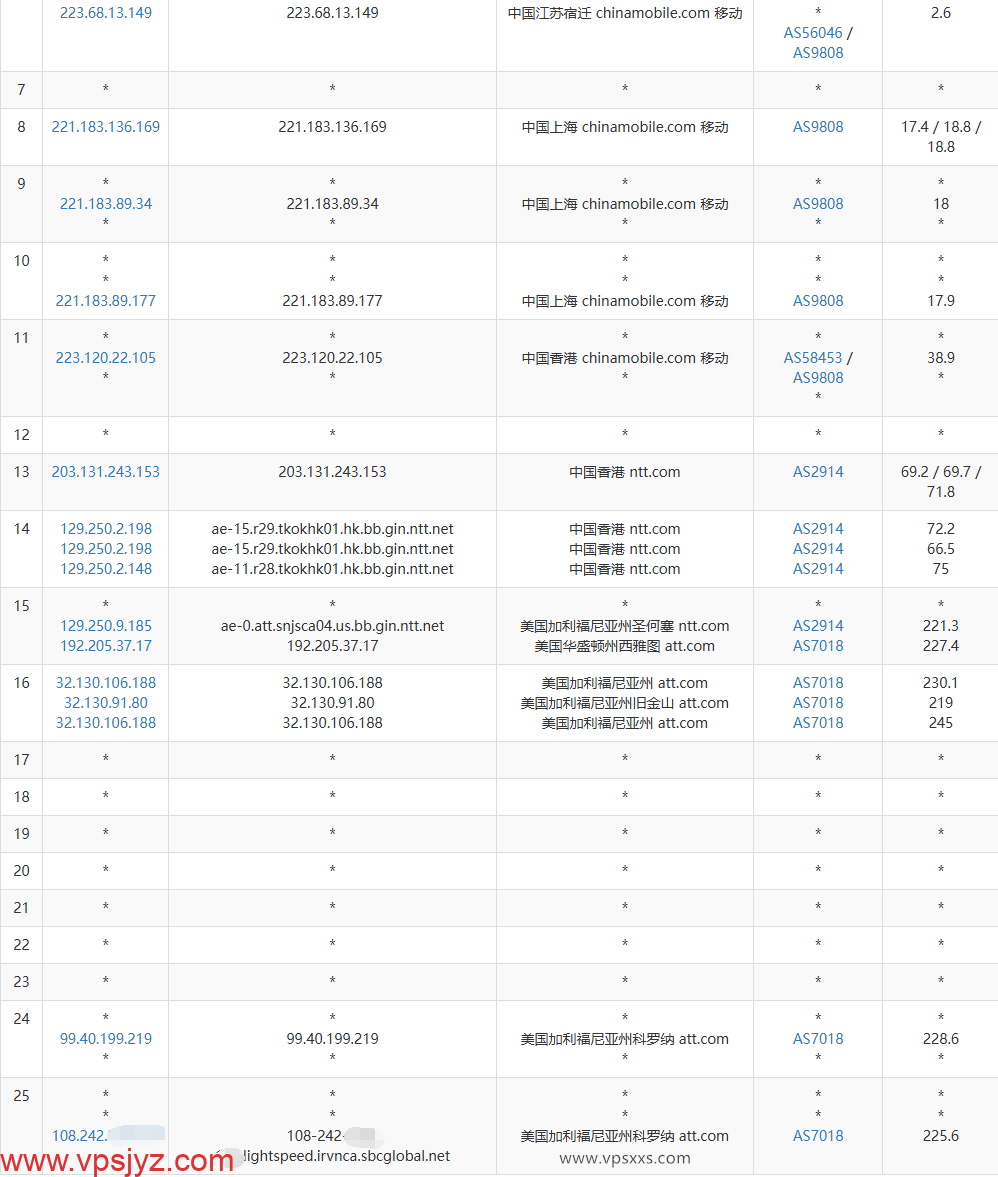Open the blue 203.131.243.153 link in hop 13
The width and height of the screenshot is (998, 1177).
(x=106, y=472)
